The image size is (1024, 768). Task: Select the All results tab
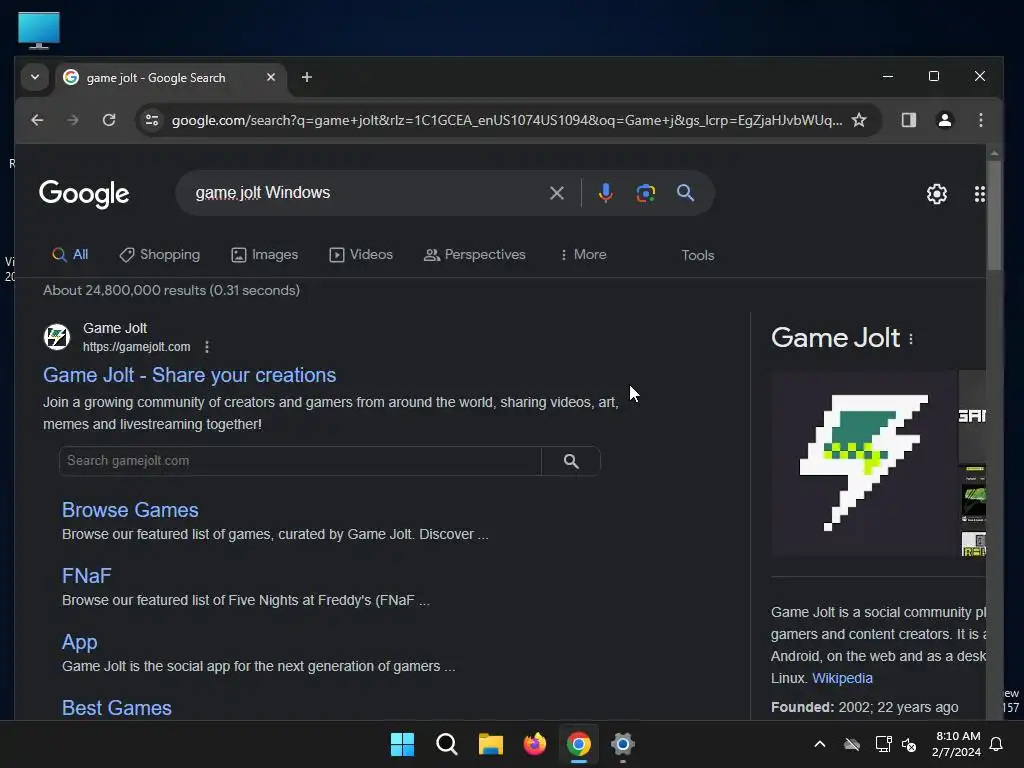pyautogui.click(x=70, y=255)
